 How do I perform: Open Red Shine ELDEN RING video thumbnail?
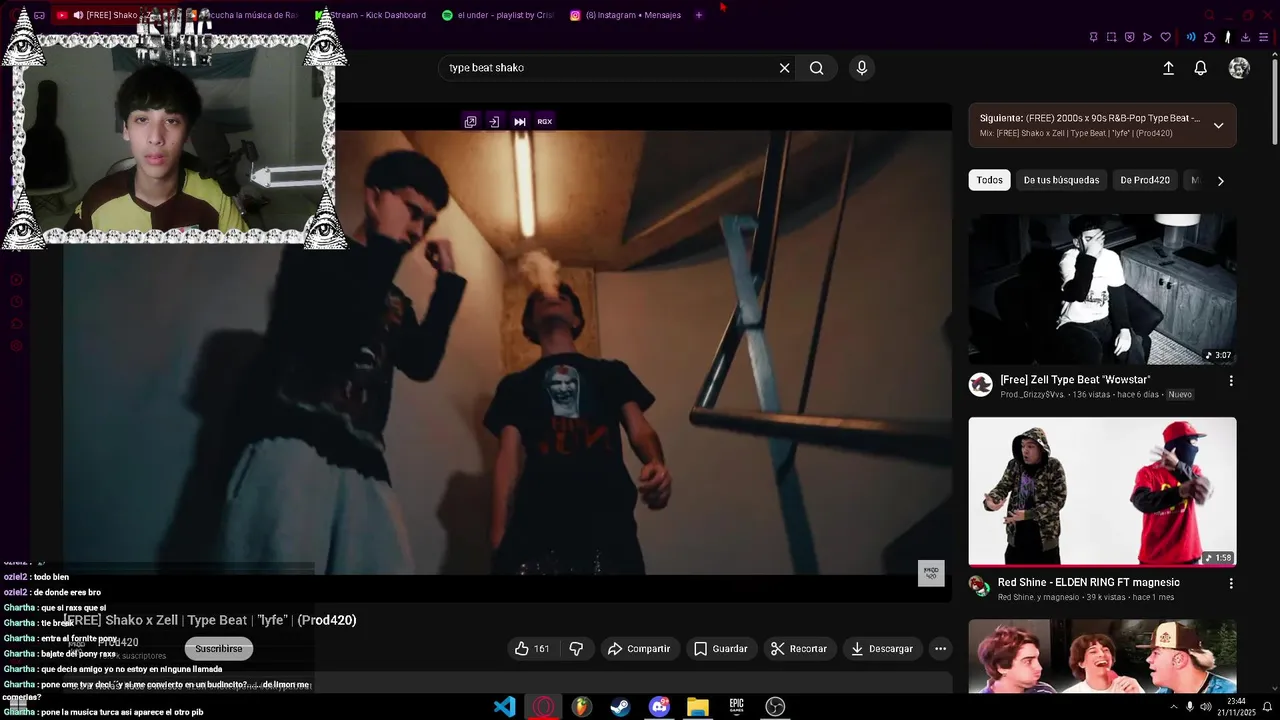pos(1102,492)
